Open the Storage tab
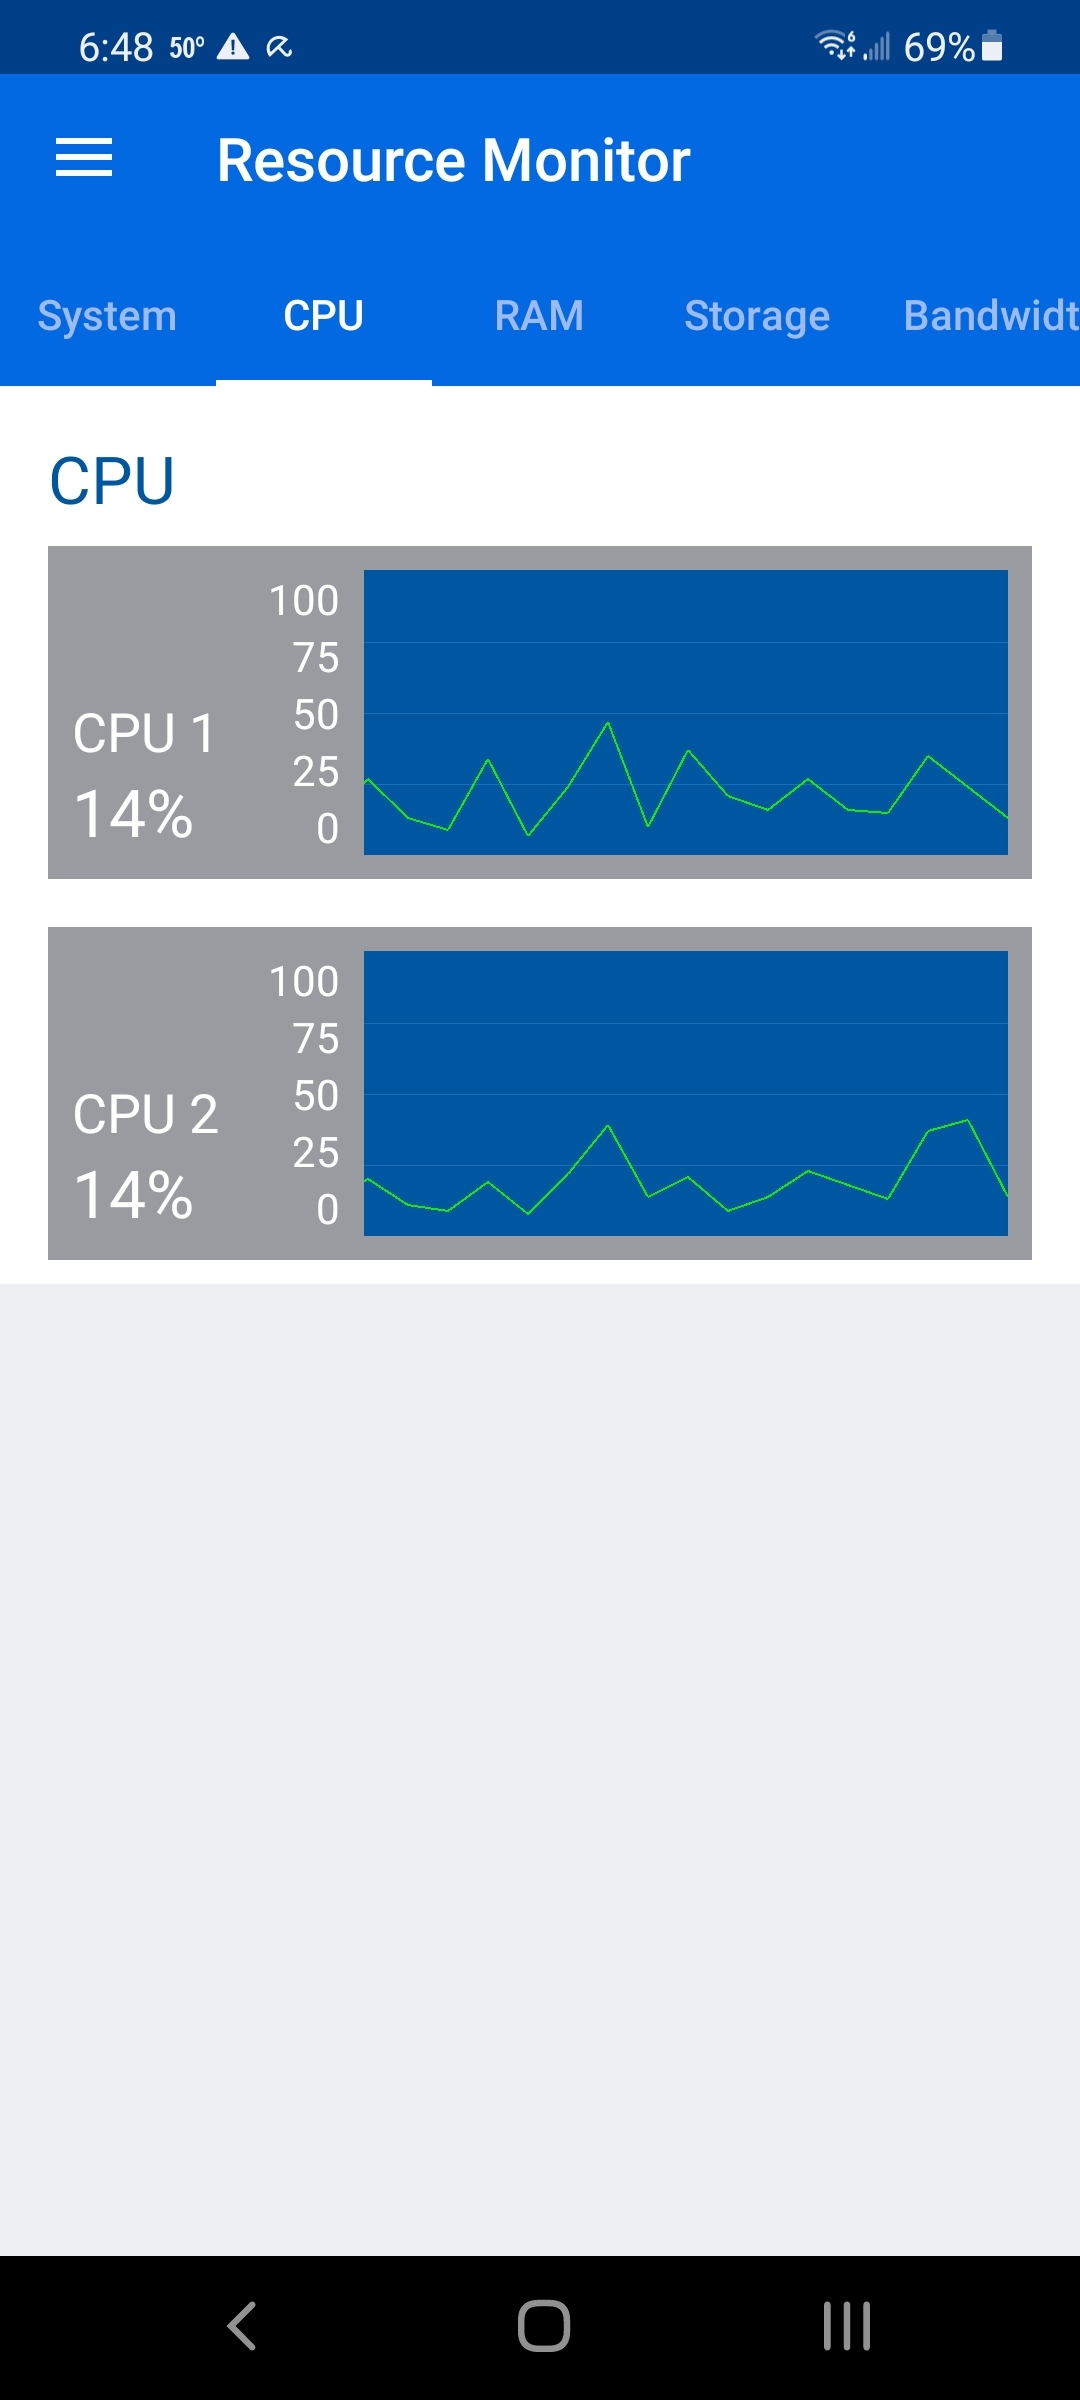 pos(757,316)
